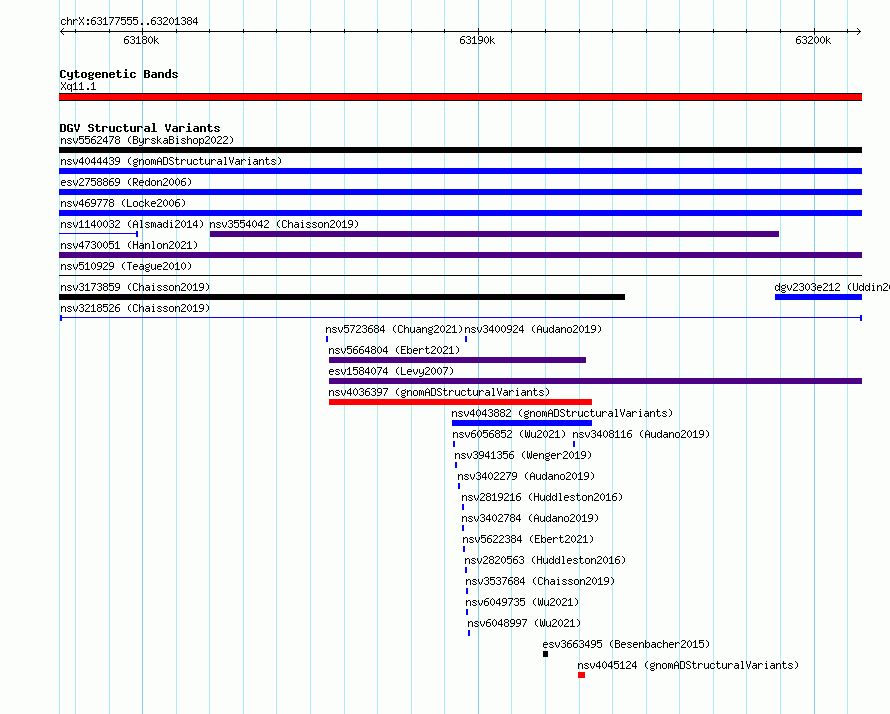890x714 pixels.
Task: Select nsv510929 (Teague2010) label
Action: pyautogui.click(x=126, y=266)
